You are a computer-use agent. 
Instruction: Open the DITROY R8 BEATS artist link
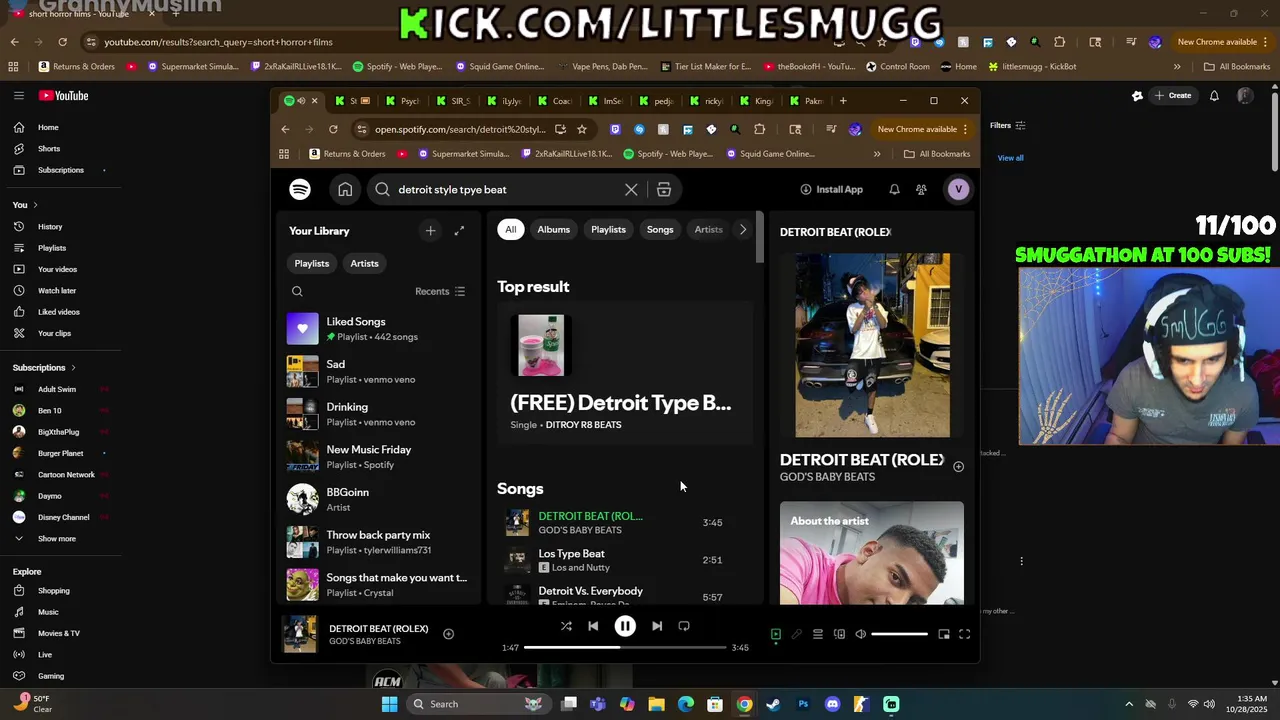(583, 425)
